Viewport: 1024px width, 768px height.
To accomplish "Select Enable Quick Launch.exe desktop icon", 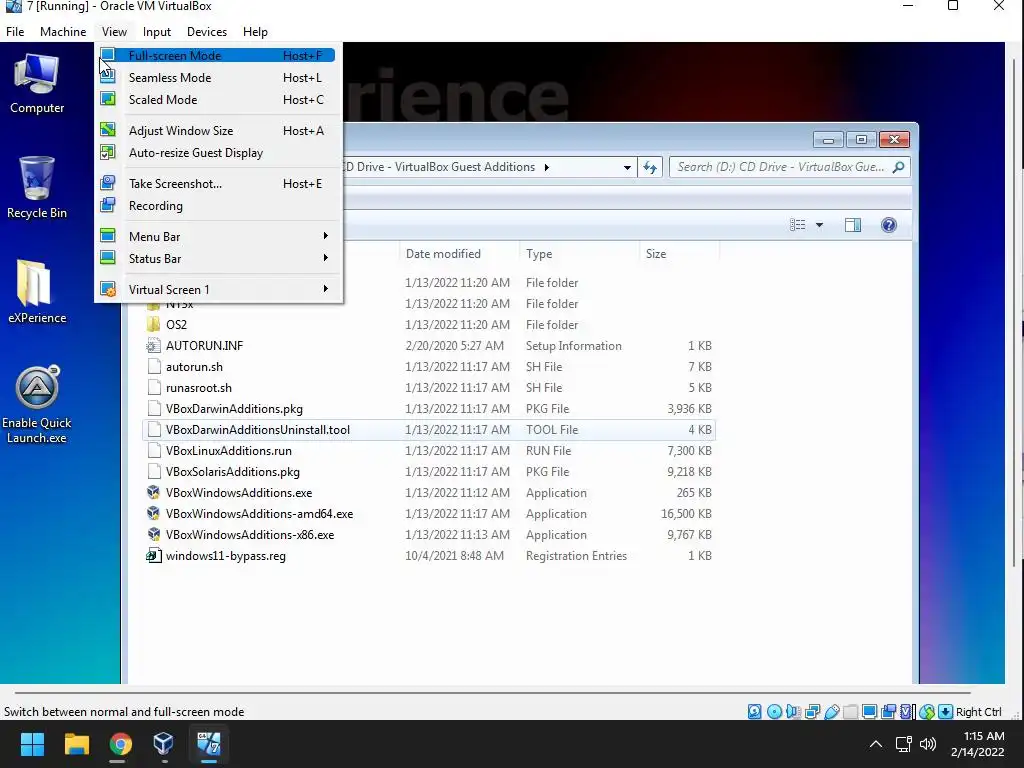I will pos(37,405).
